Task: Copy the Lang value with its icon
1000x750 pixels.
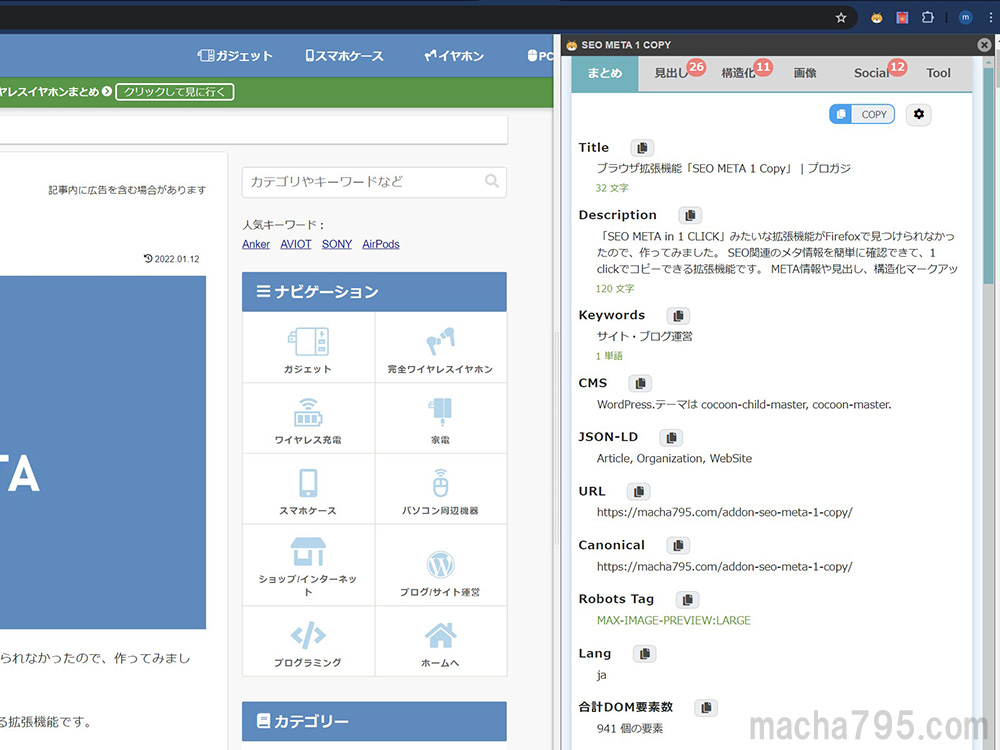Action: [645, 654]
